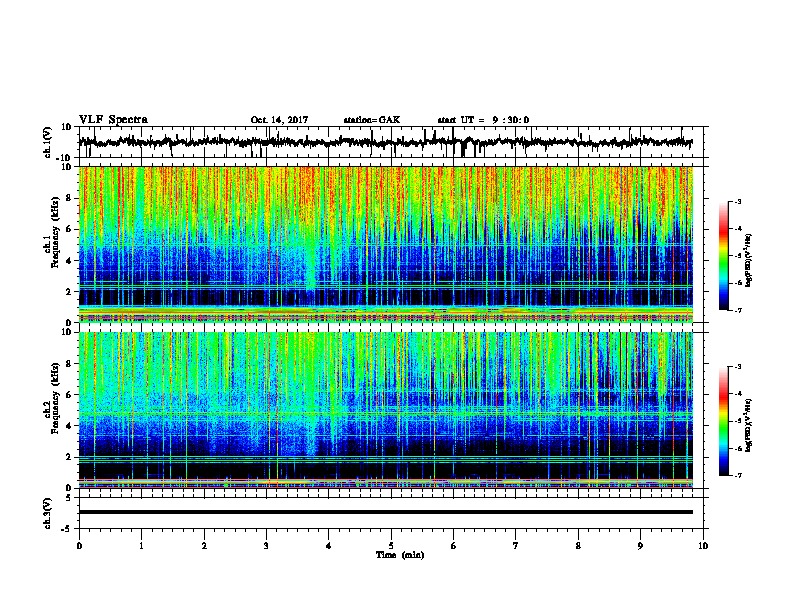The width and height of the screenshot is (792, 612).
Task: Click the time axis tick label "8"
Action: pos(578,546)
